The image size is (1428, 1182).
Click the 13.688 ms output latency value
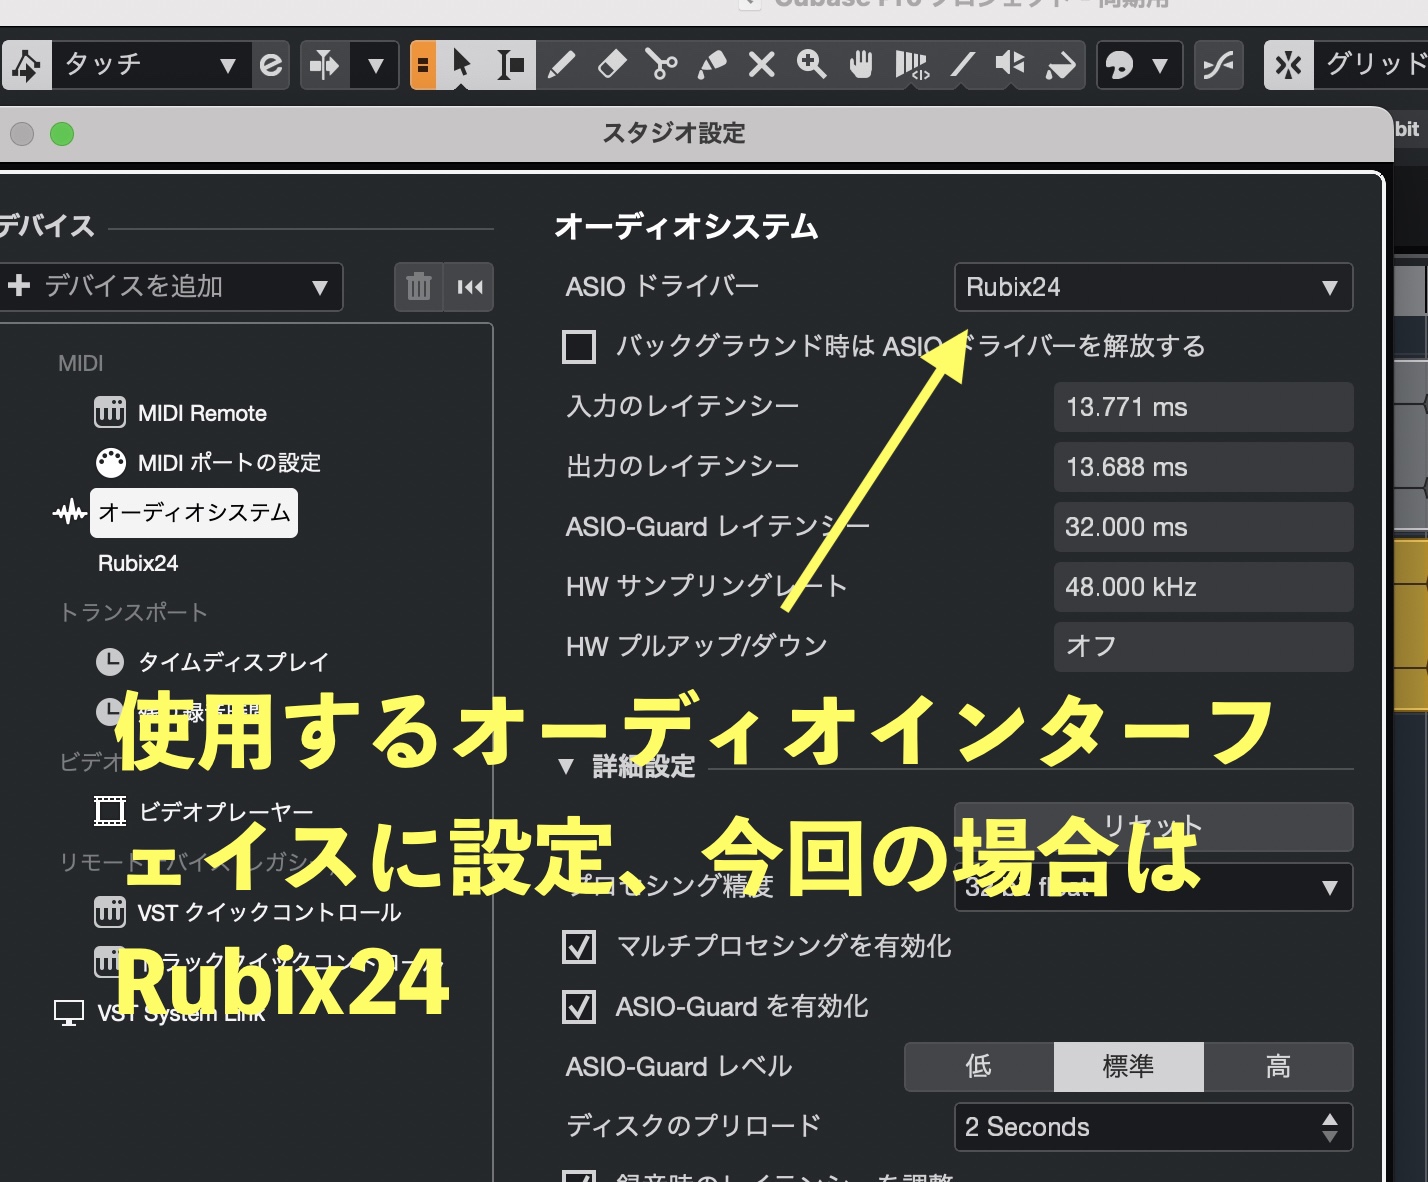click(1203, 467)
